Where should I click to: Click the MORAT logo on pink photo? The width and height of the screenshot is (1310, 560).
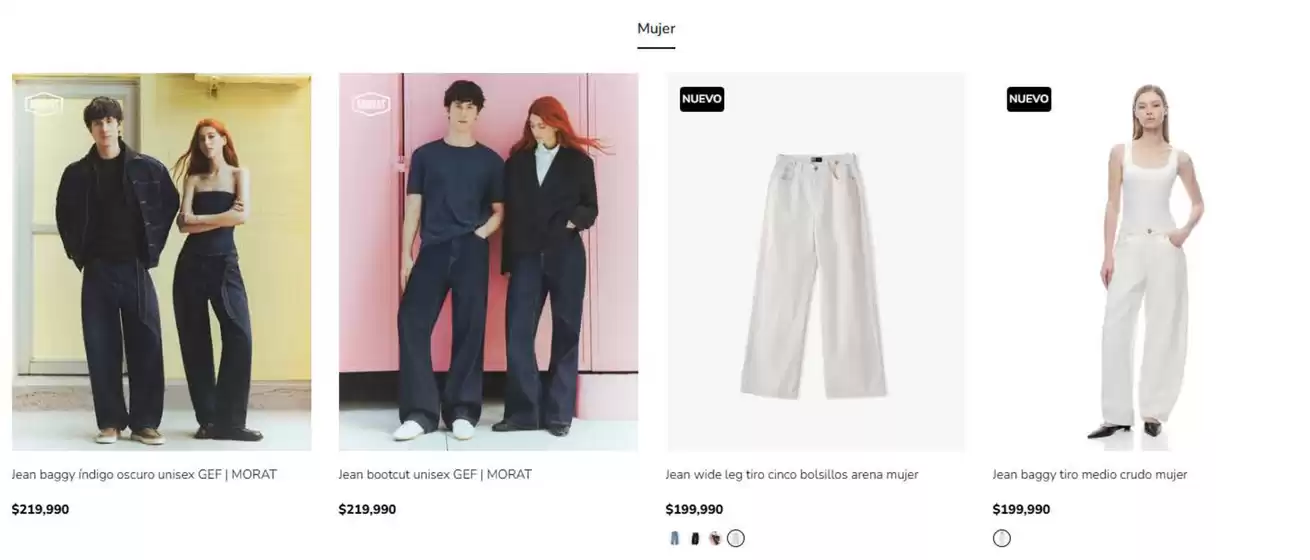pos(371,103)
